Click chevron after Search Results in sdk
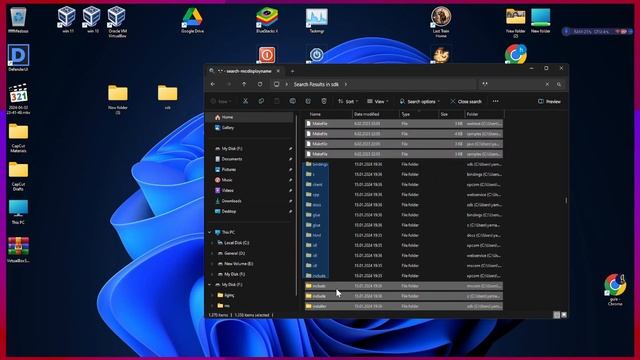640x360 pixels. [346, 84]
